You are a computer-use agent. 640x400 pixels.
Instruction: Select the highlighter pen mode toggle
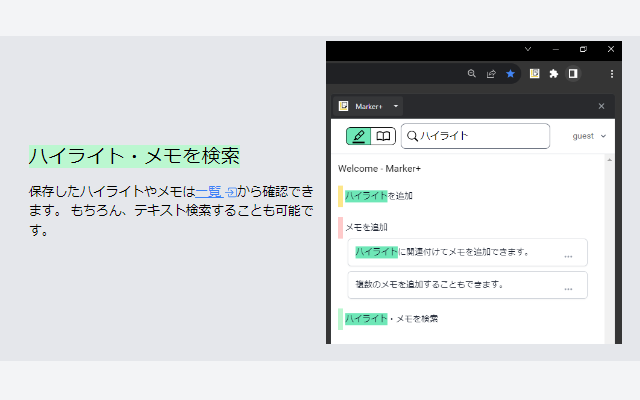358,136
